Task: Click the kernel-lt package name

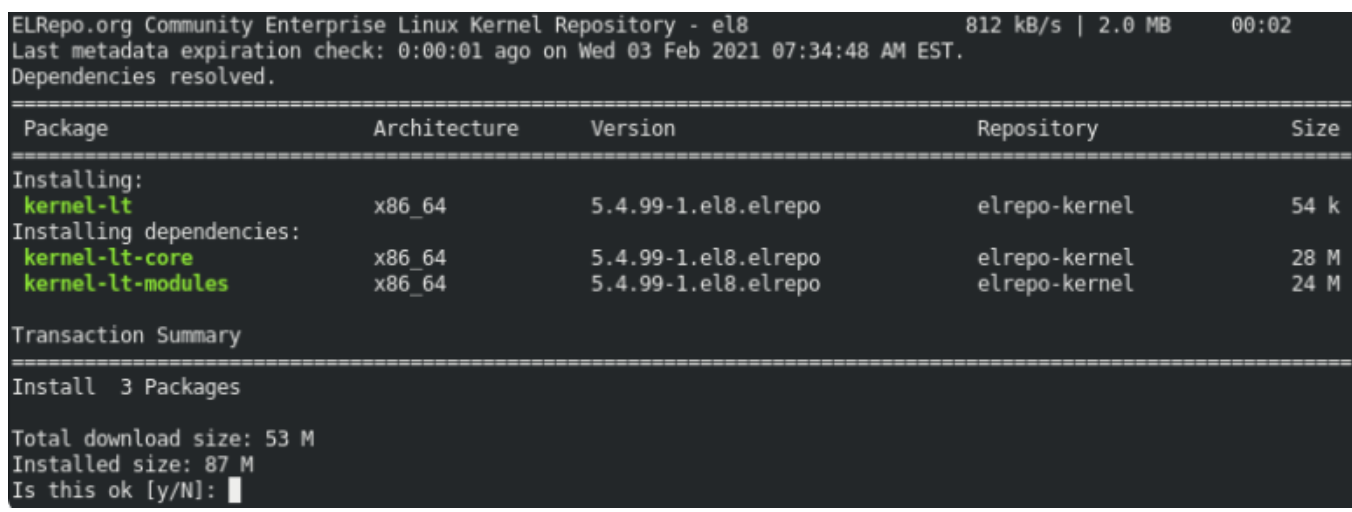Action: 78,206
